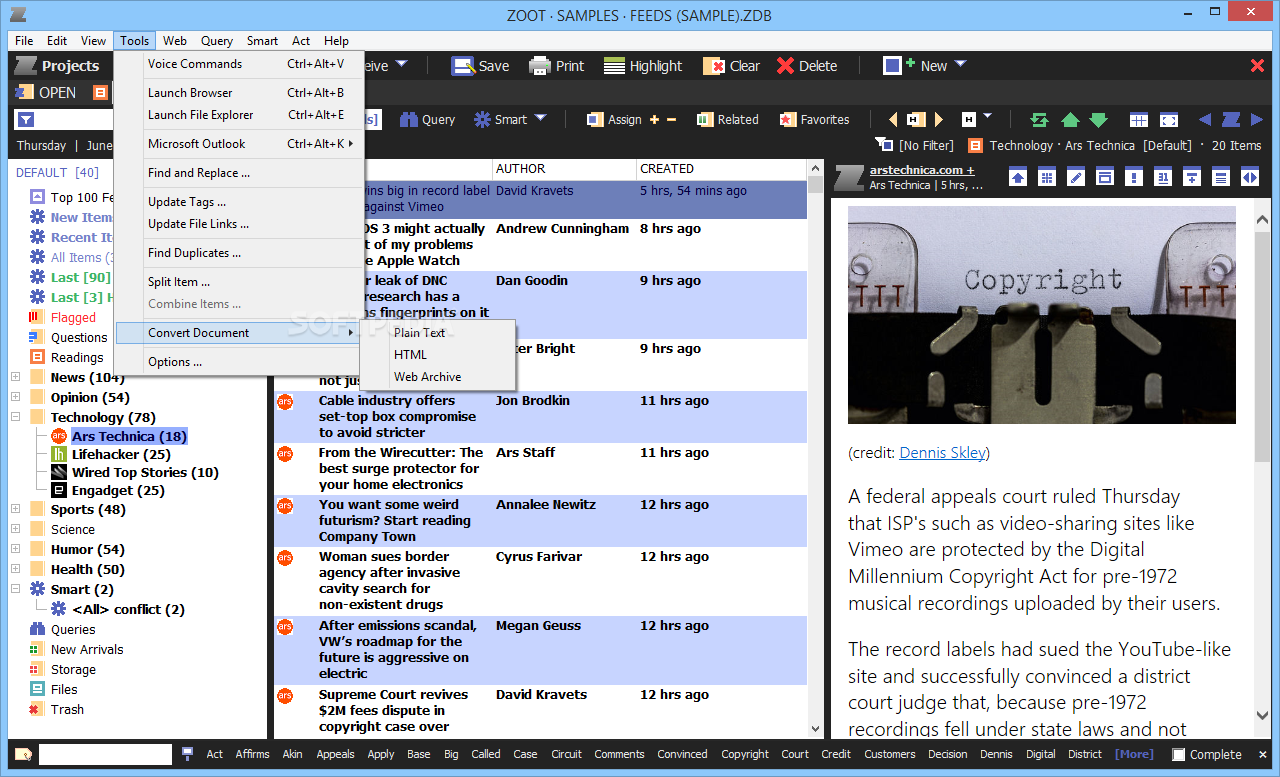Click the minus icon next to Assign
1280x777 pixels.
click(x=671, y=119)
